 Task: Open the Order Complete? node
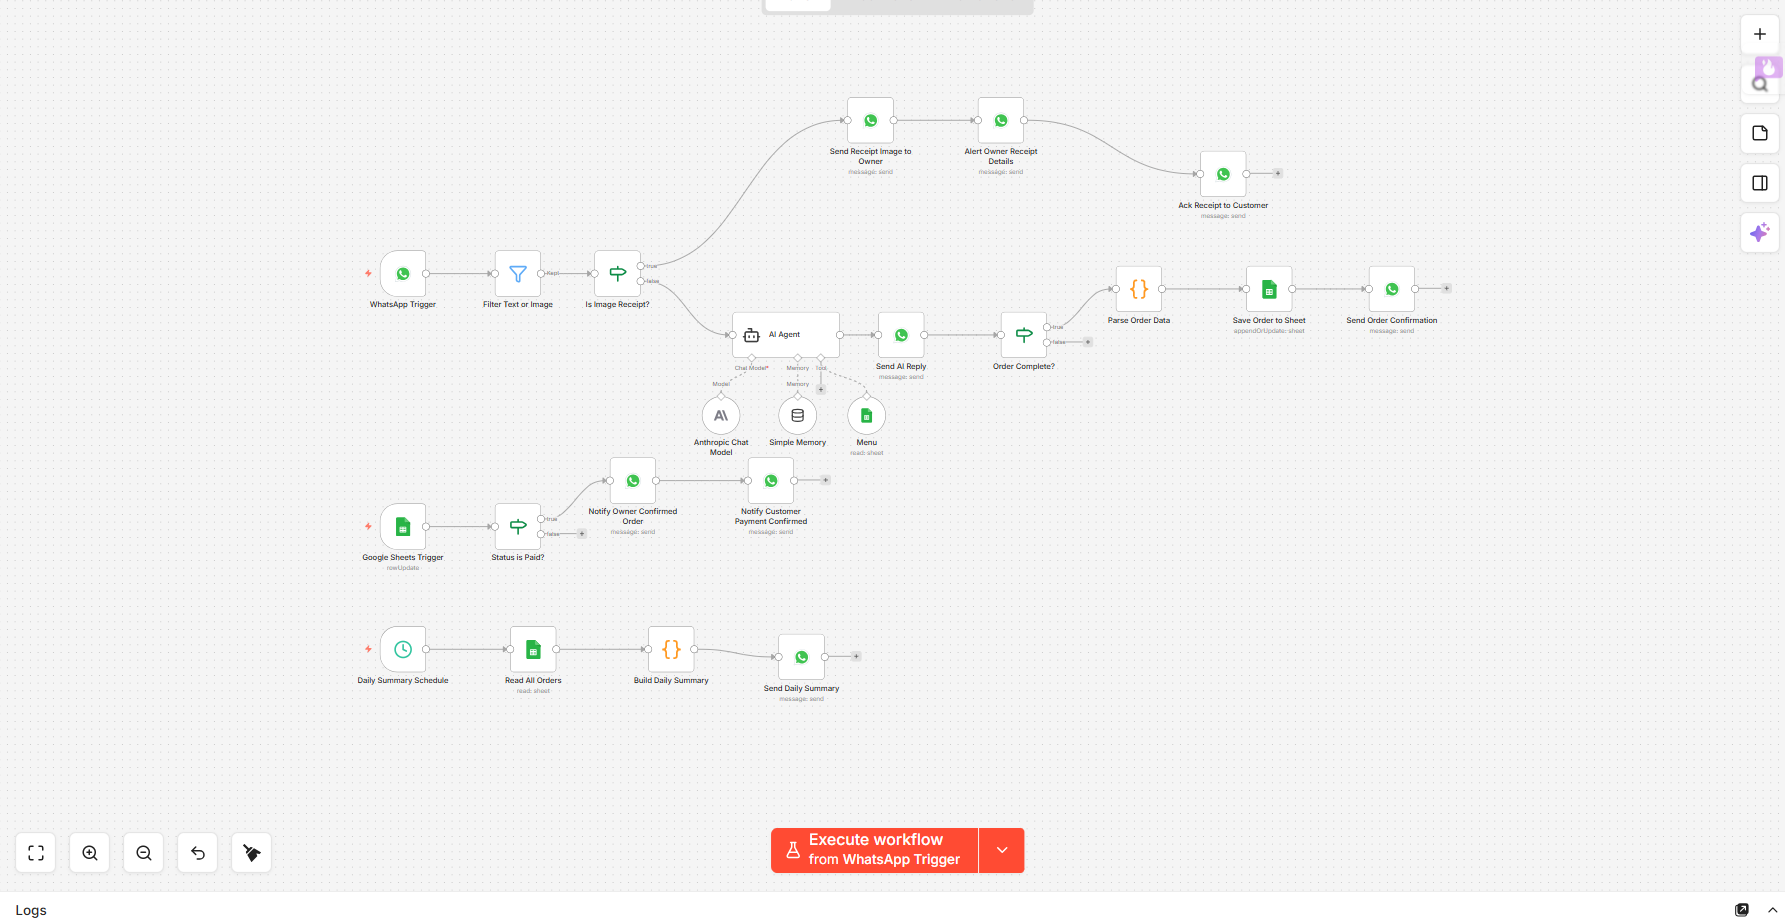1024,335
